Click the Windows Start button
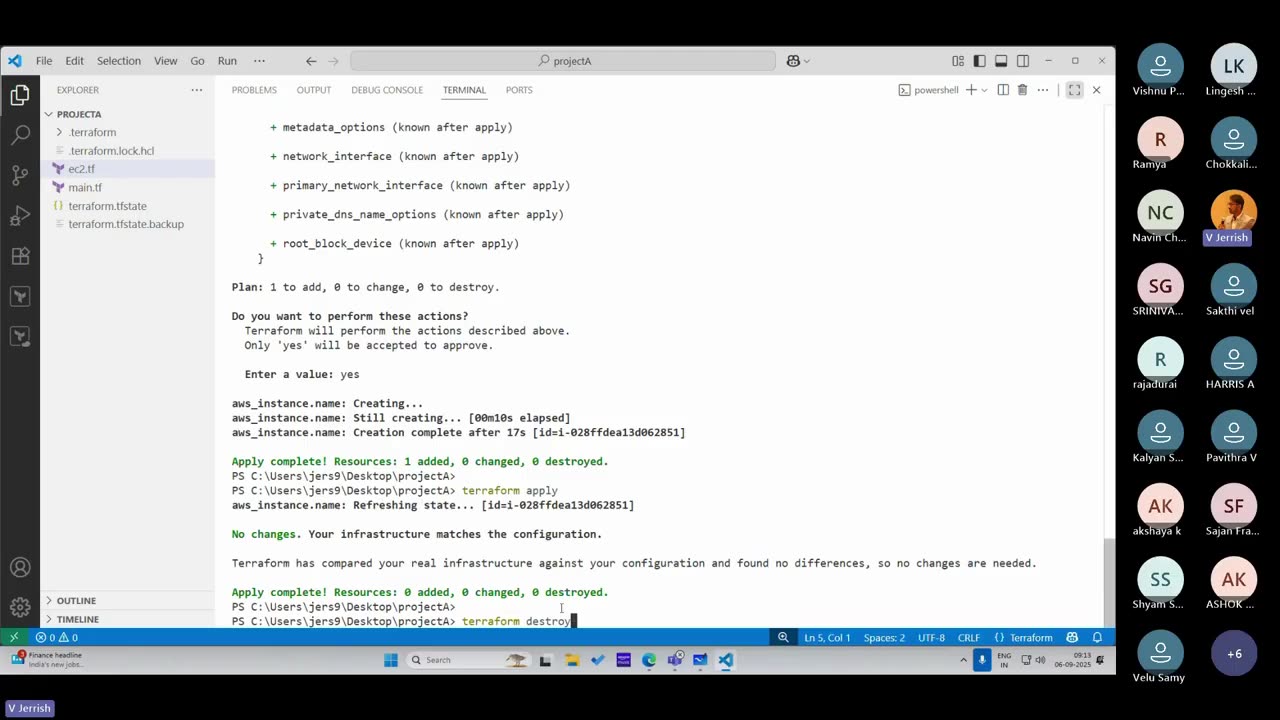The height and width of the screenshot is (720, 1280). click(390, 660)
